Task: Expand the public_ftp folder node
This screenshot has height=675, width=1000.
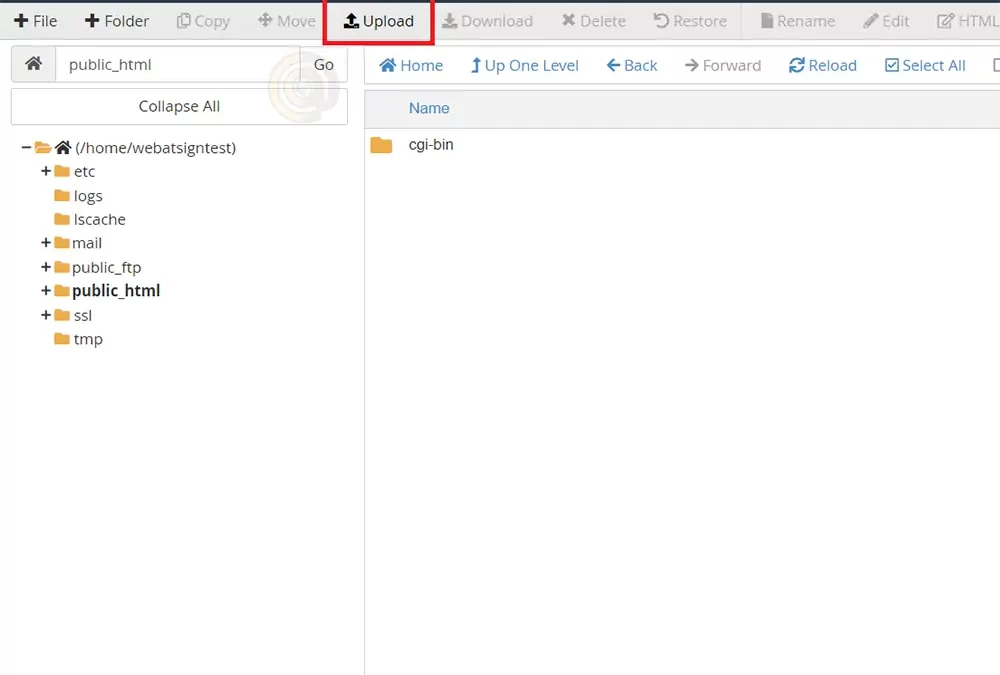Action: [x=46, y=267]
